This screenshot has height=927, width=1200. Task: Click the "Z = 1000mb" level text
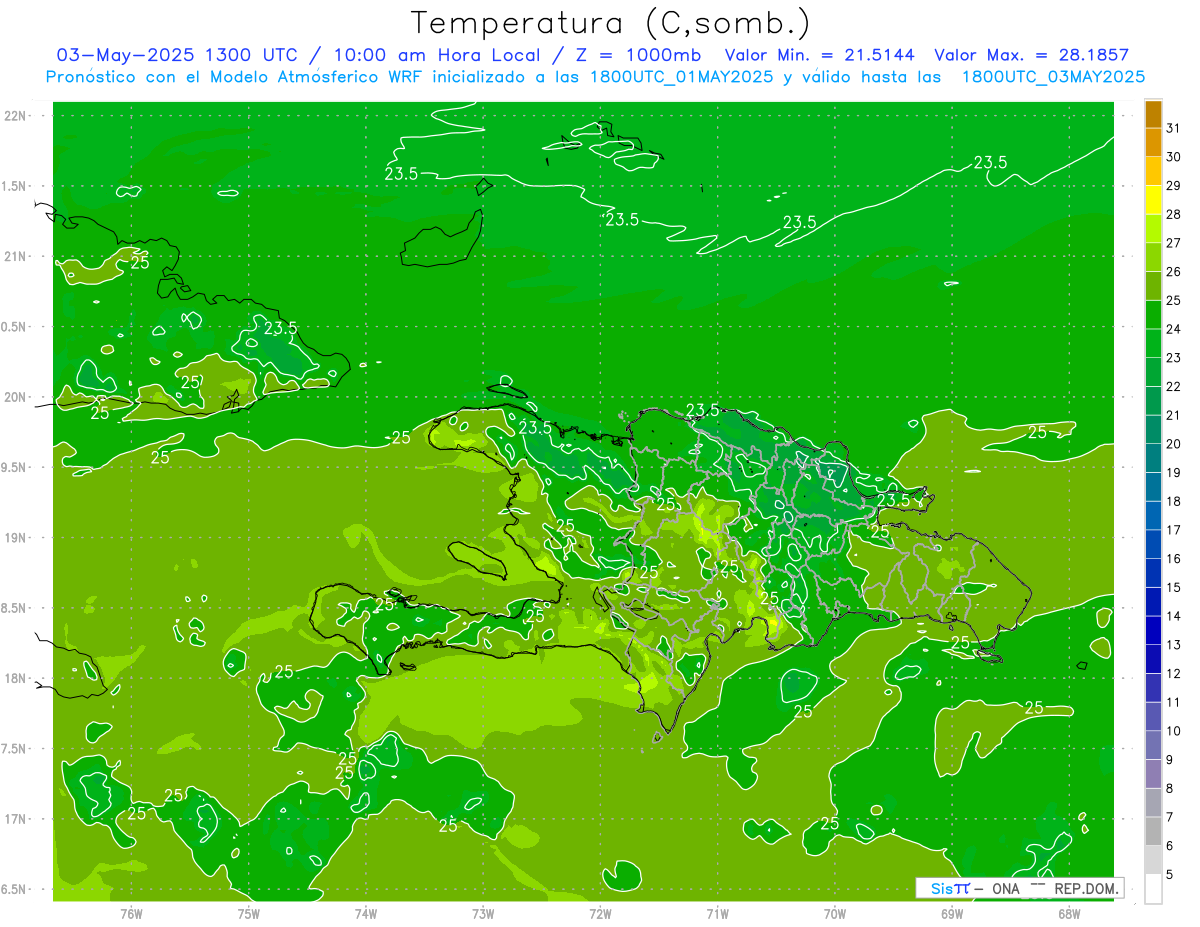coord(637,55)
